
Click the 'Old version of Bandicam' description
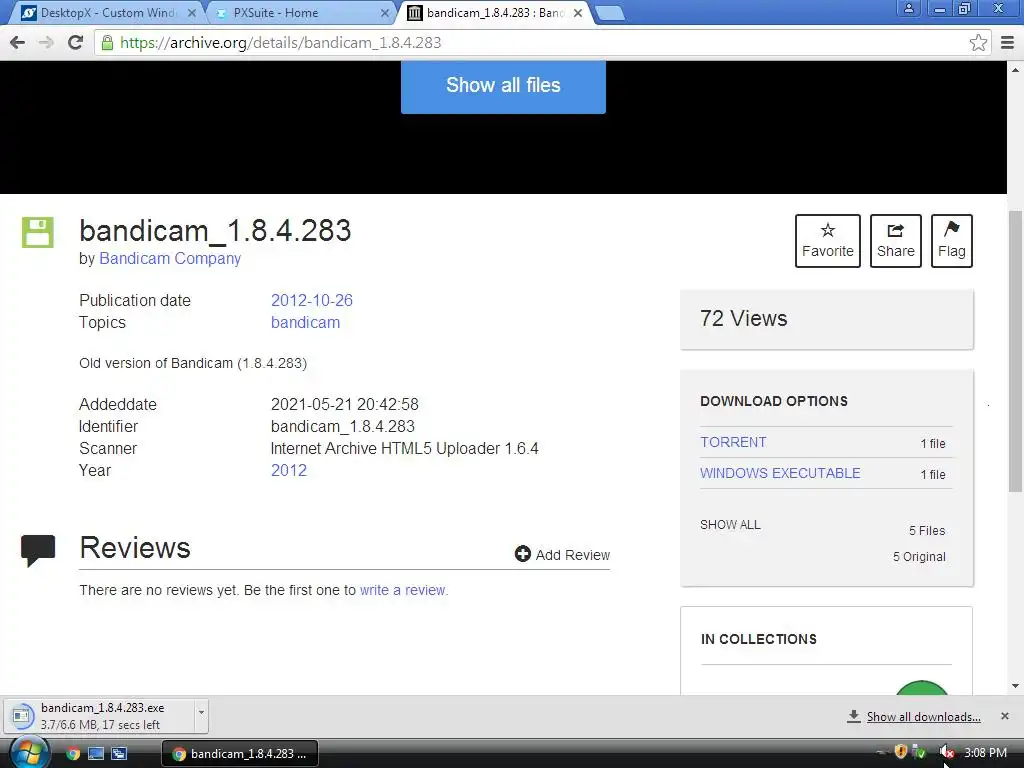(x=193, y=363)
